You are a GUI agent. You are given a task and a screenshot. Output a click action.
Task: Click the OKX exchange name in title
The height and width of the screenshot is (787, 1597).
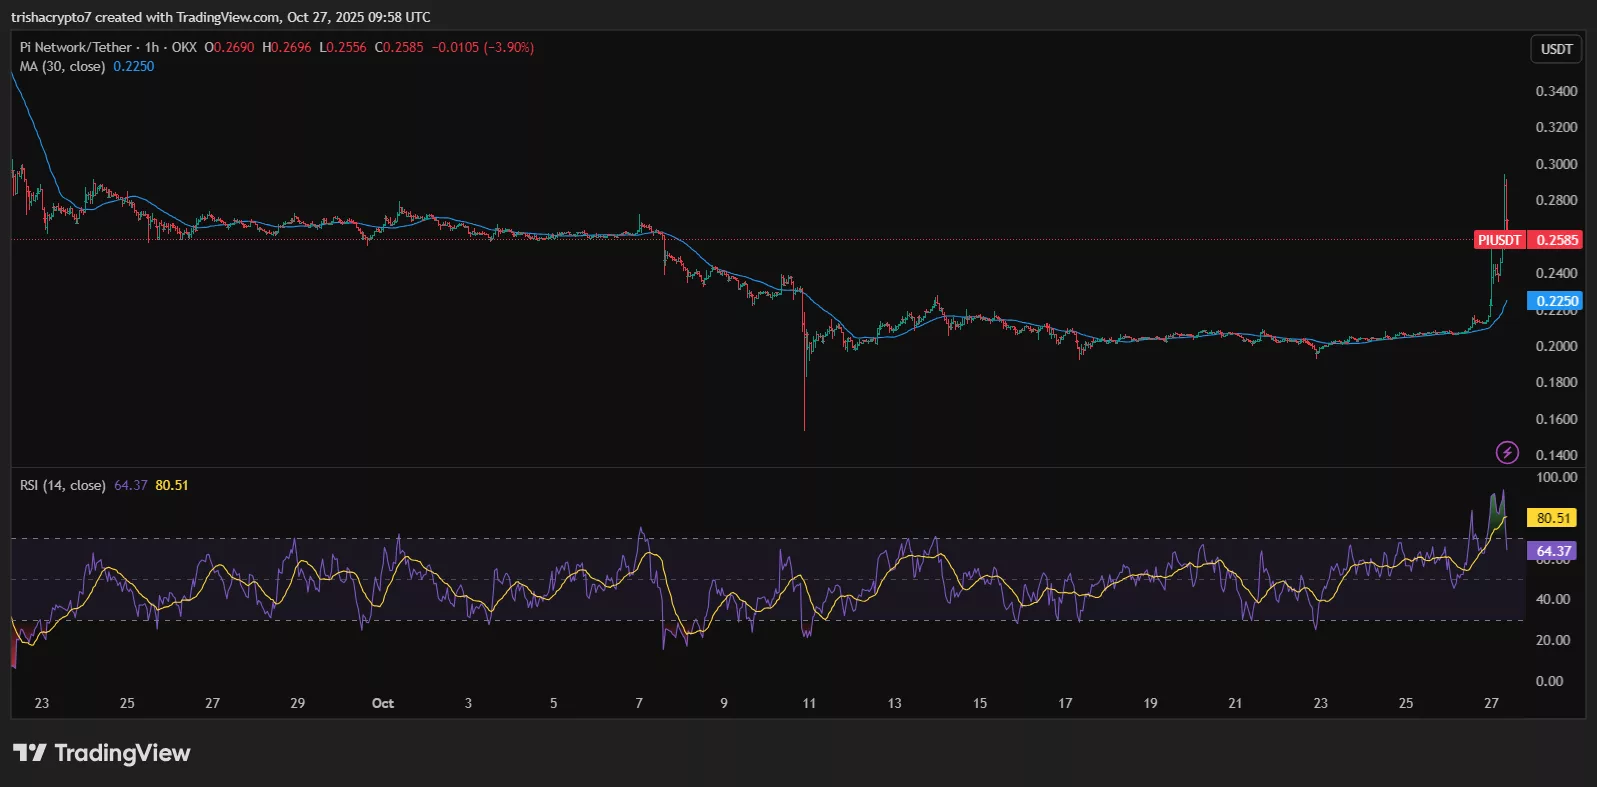point(184,47)
